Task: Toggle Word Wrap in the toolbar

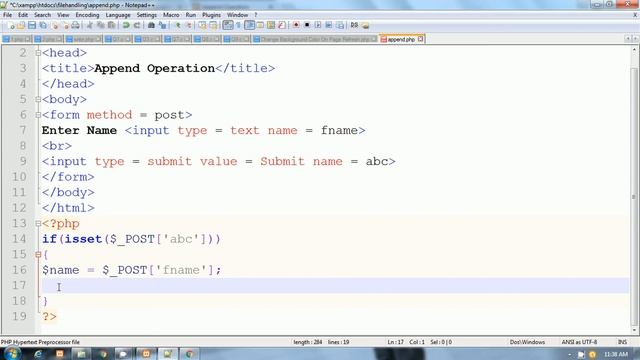Action: point(228,25)
